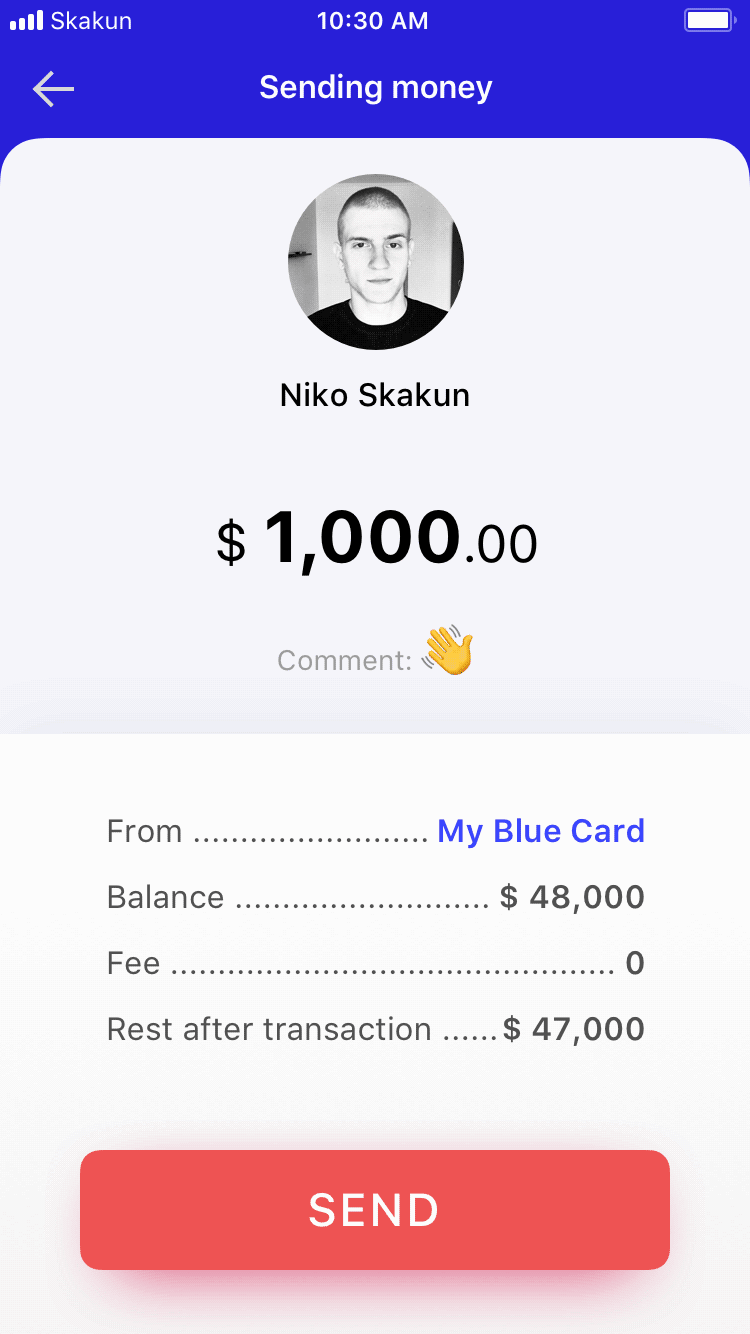750x1334 pixels.
Task: Tap the cellular signal bars icon
Action: [26, 21]
